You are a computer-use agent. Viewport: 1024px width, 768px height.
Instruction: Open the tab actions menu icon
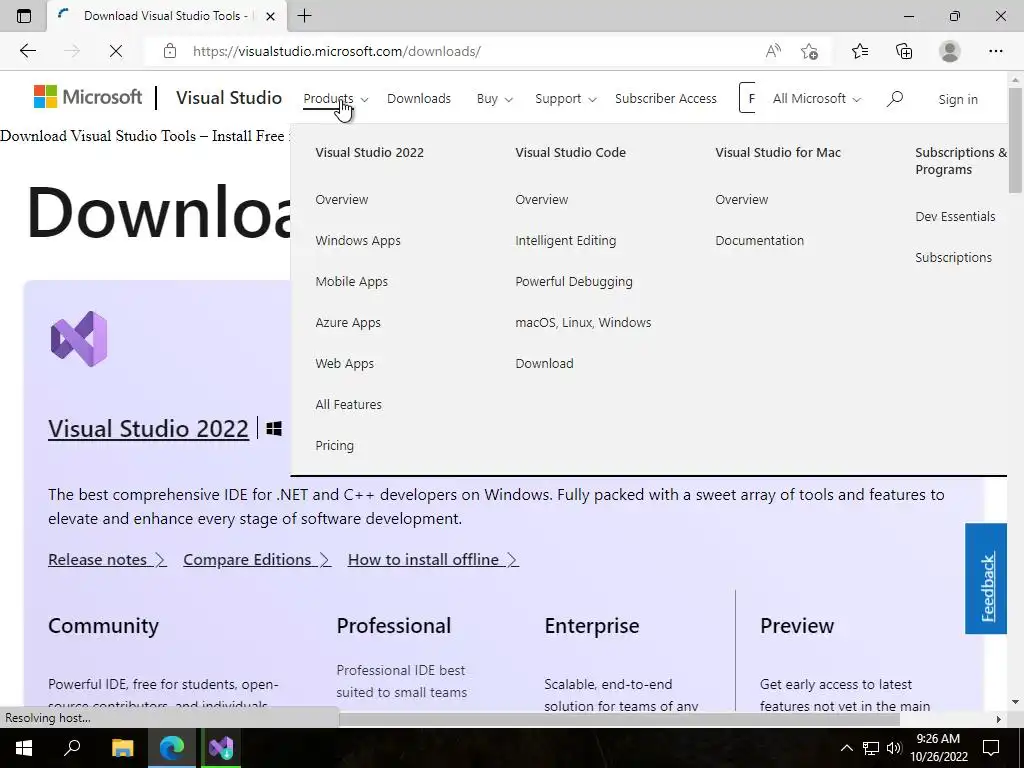point(24,16)
